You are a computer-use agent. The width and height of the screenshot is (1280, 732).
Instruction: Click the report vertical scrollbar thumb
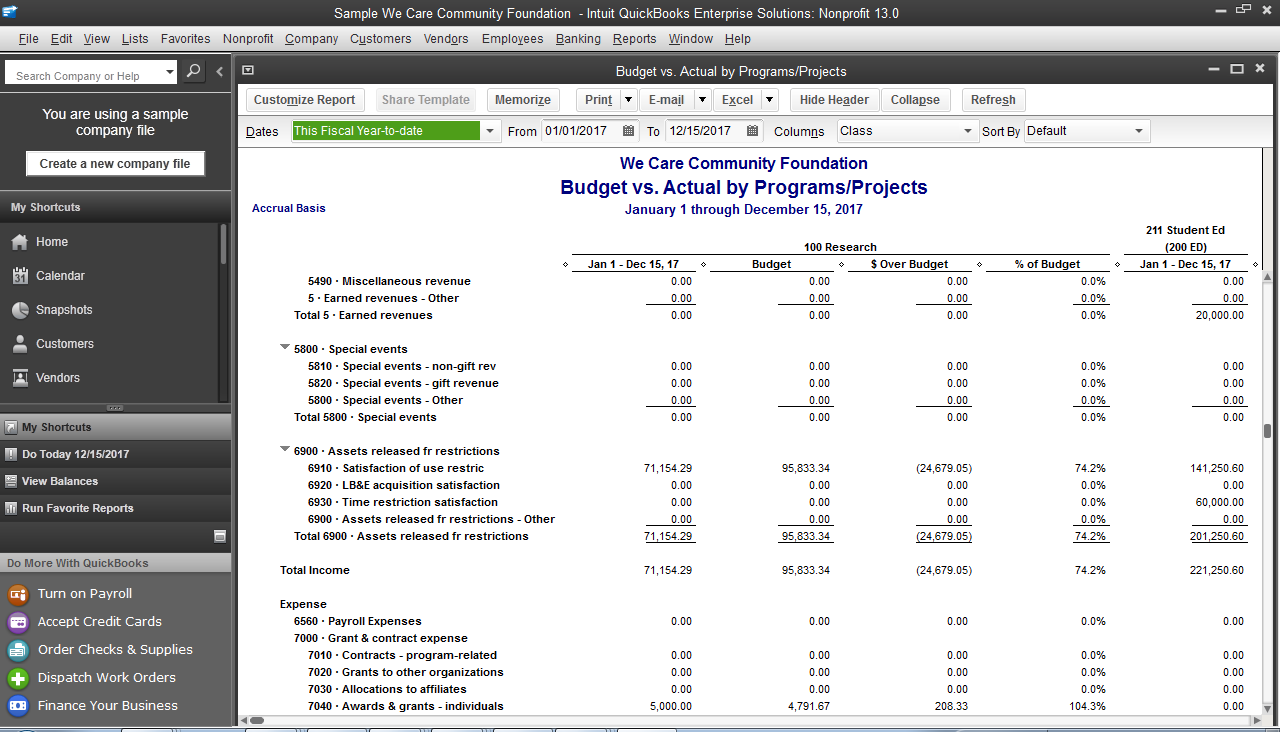(1267, 431)
